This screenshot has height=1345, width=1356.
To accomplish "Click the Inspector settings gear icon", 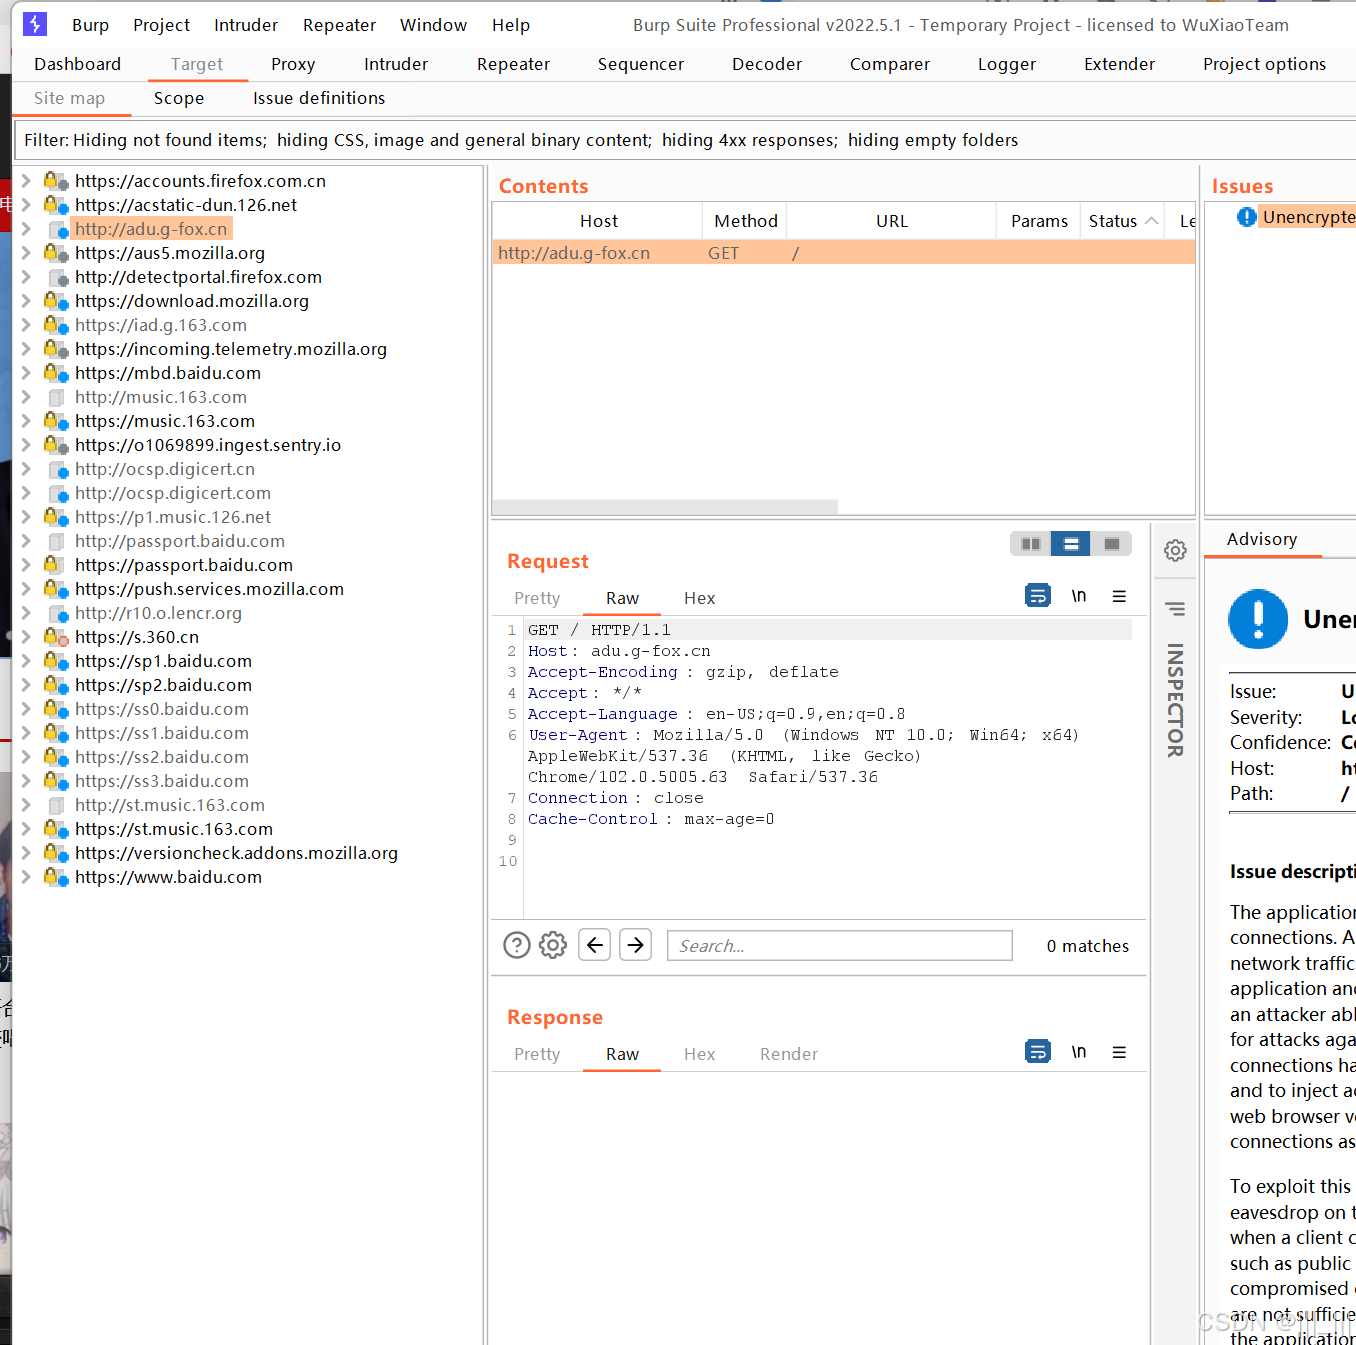I will pyautogui.click(x=1175, y=550).
